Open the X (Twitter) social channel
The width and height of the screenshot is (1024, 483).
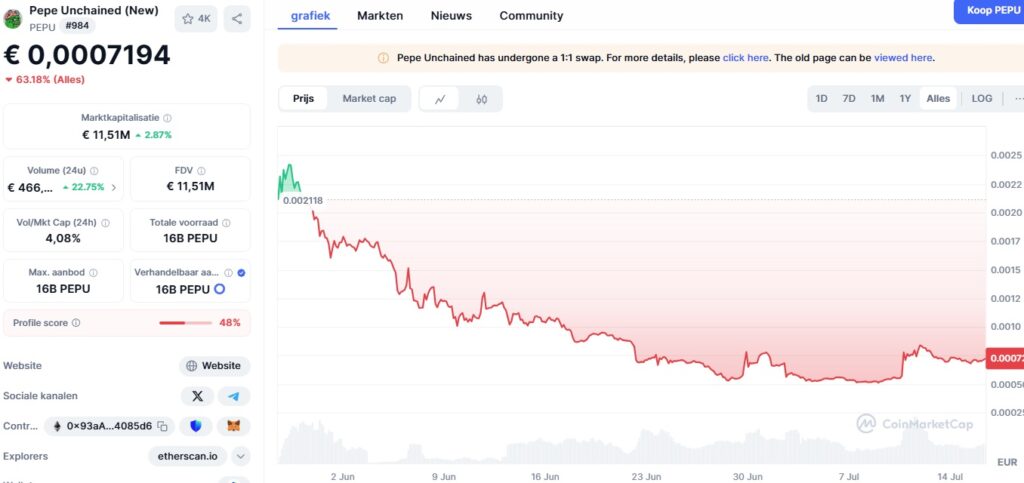pos(197,396)
